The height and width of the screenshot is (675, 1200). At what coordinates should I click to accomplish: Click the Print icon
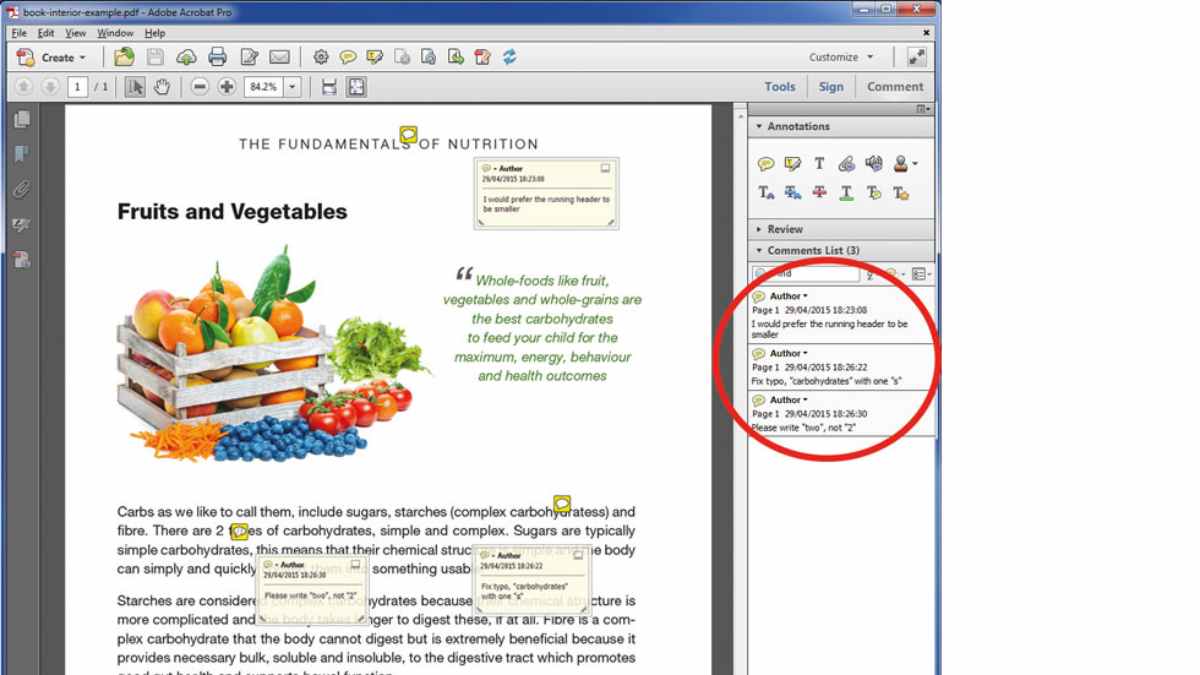tap(218, 57)
